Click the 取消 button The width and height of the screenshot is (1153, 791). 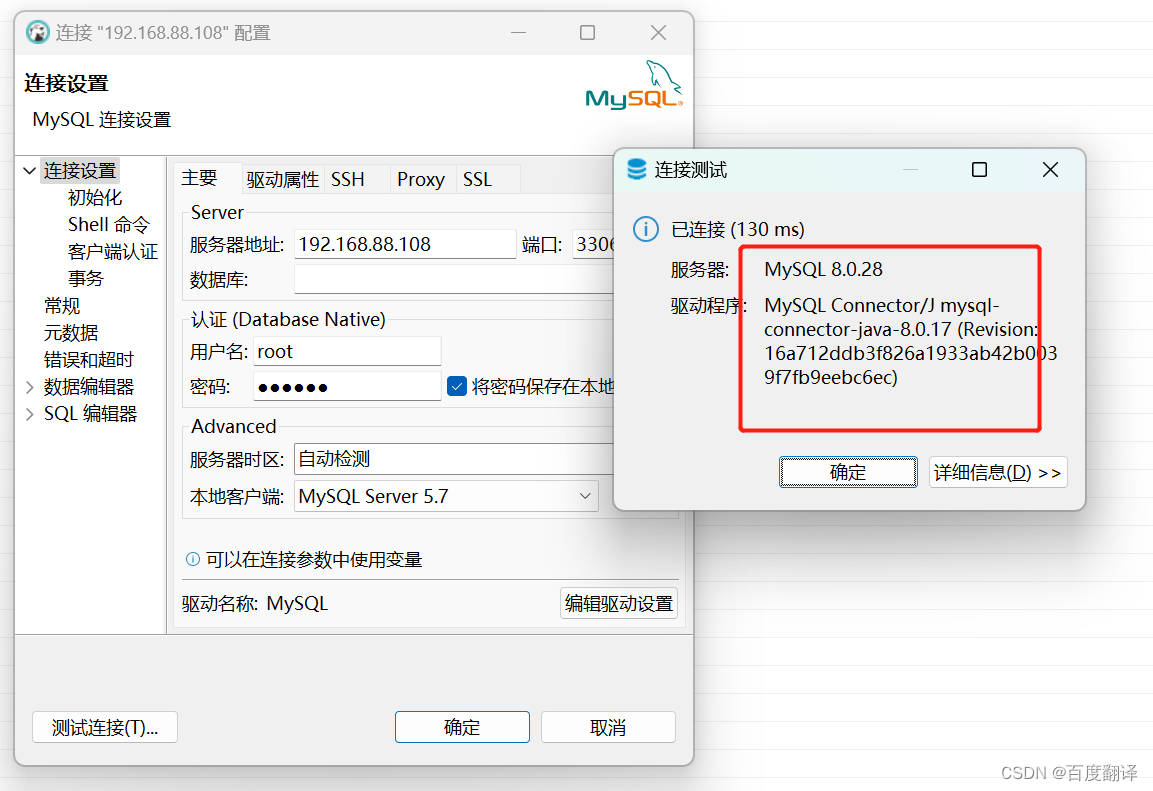pyautogui.click(x=608, y=727)
